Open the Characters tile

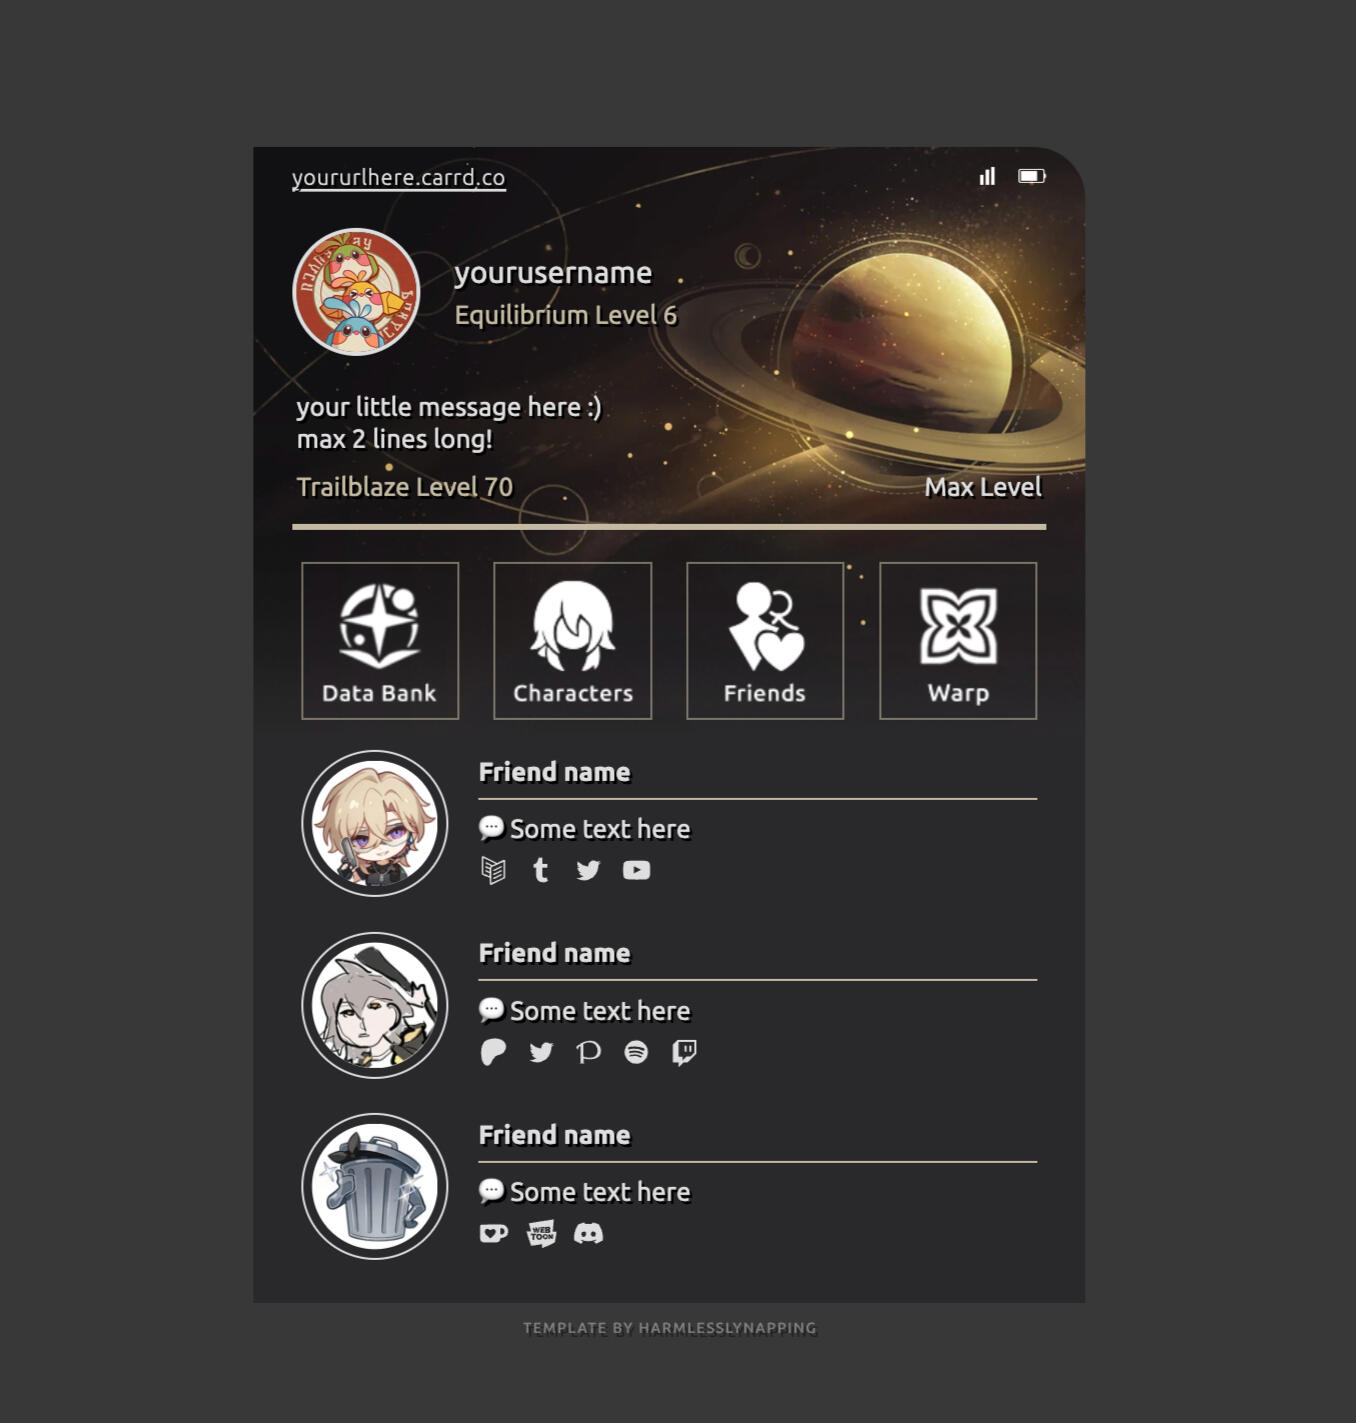[573, 640]
